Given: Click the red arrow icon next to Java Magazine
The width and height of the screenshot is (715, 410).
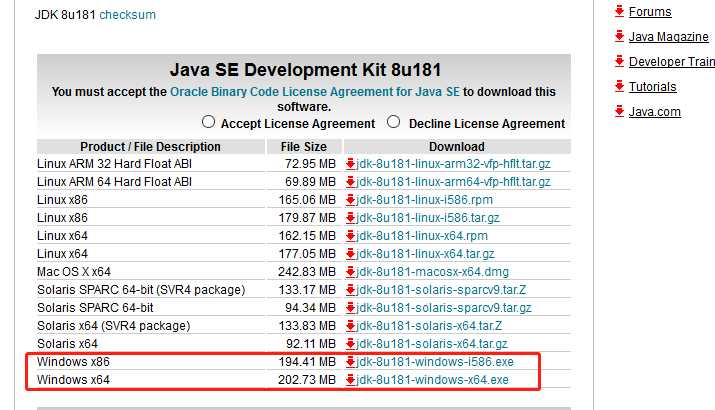Looking at the screenshot, I should coord(619,36).
